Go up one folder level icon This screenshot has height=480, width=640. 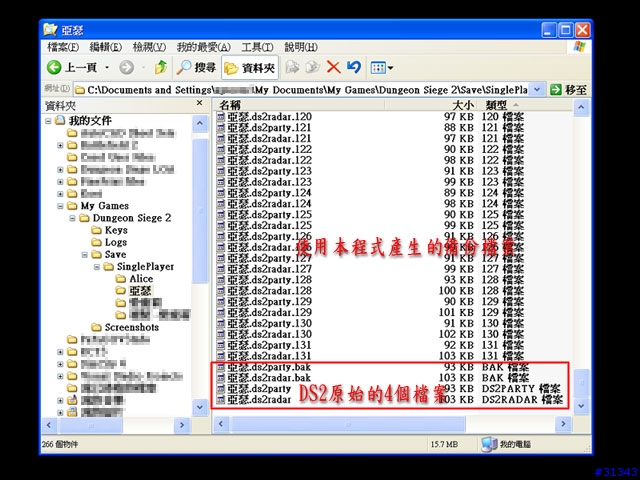coord(161,67)
